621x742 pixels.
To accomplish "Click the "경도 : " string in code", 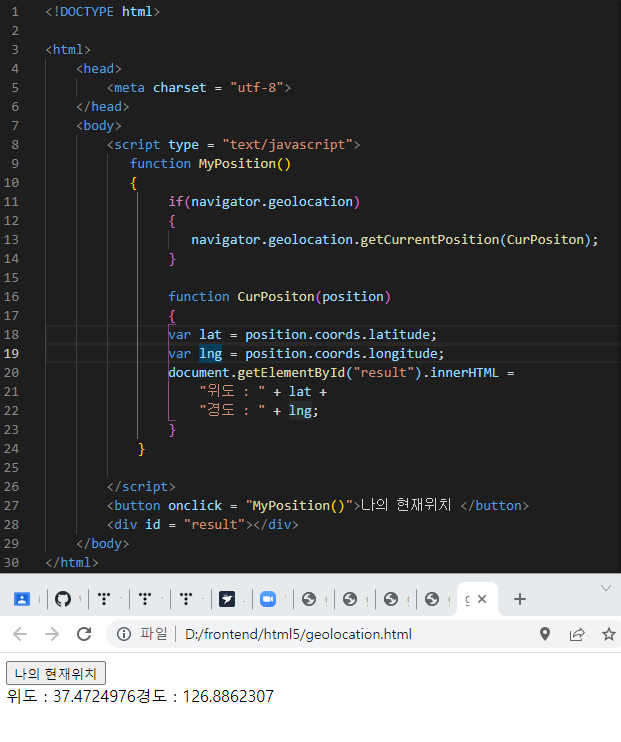I will [x=232, y=410].
